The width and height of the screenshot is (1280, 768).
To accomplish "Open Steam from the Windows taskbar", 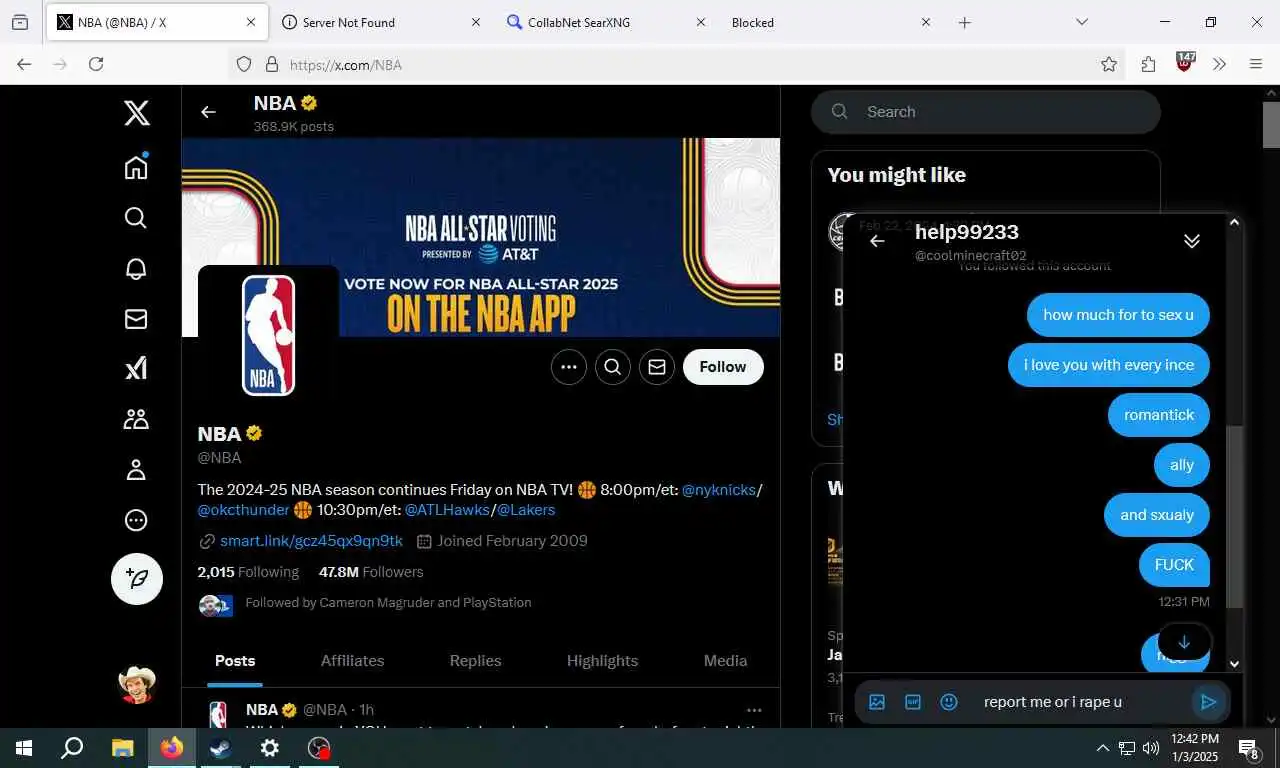I will (219, 748).
